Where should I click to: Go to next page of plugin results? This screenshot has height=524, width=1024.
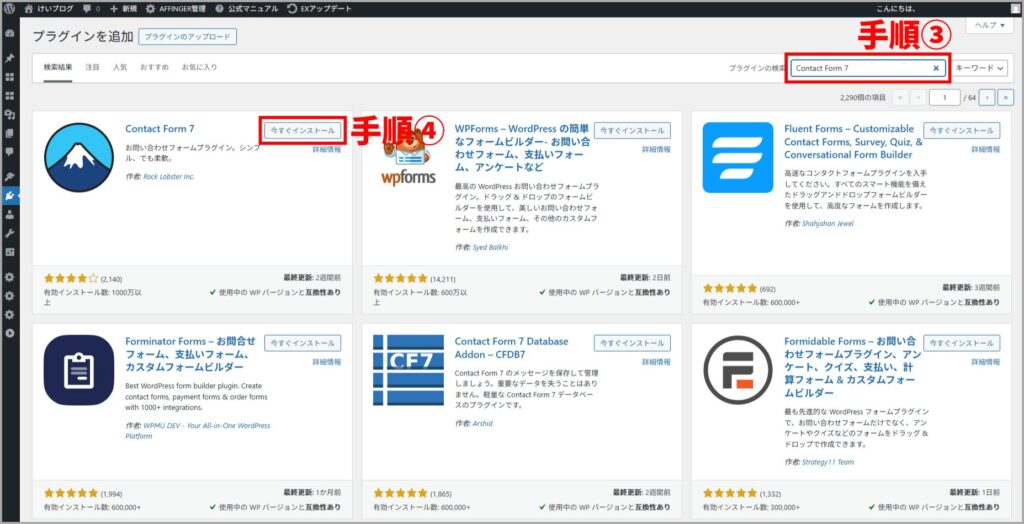click(x=987, y=97)
